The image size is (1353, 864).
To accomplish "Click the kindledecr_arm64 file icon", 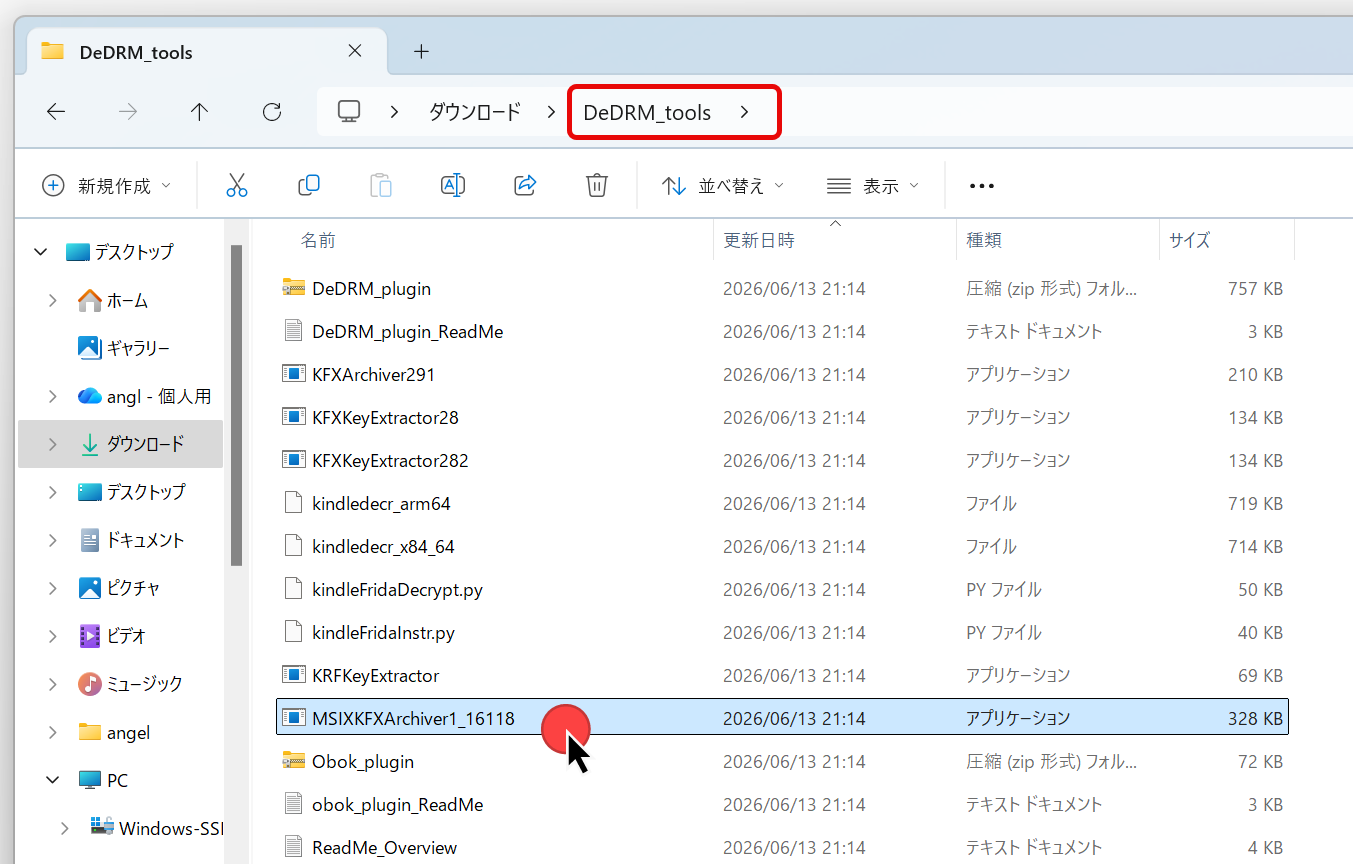I will [293, 503].
